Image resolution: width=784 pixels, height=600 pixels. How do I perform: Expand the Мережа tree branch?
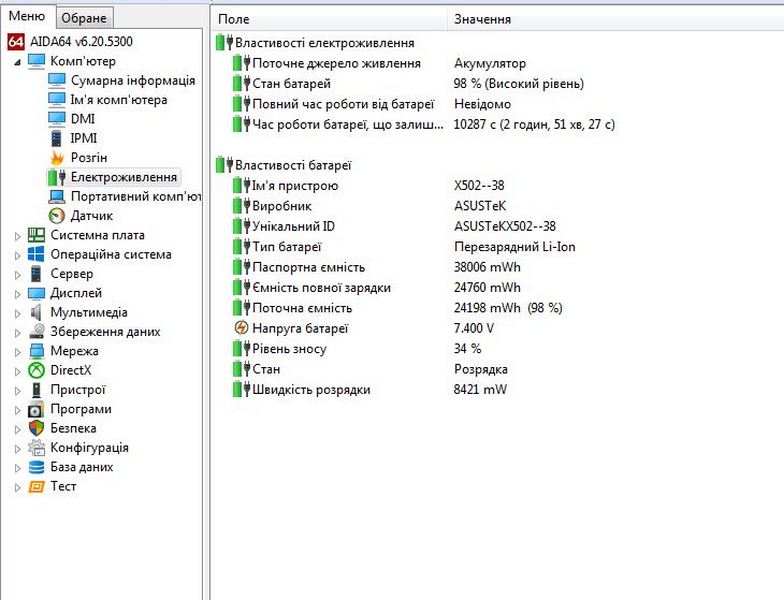17,351
